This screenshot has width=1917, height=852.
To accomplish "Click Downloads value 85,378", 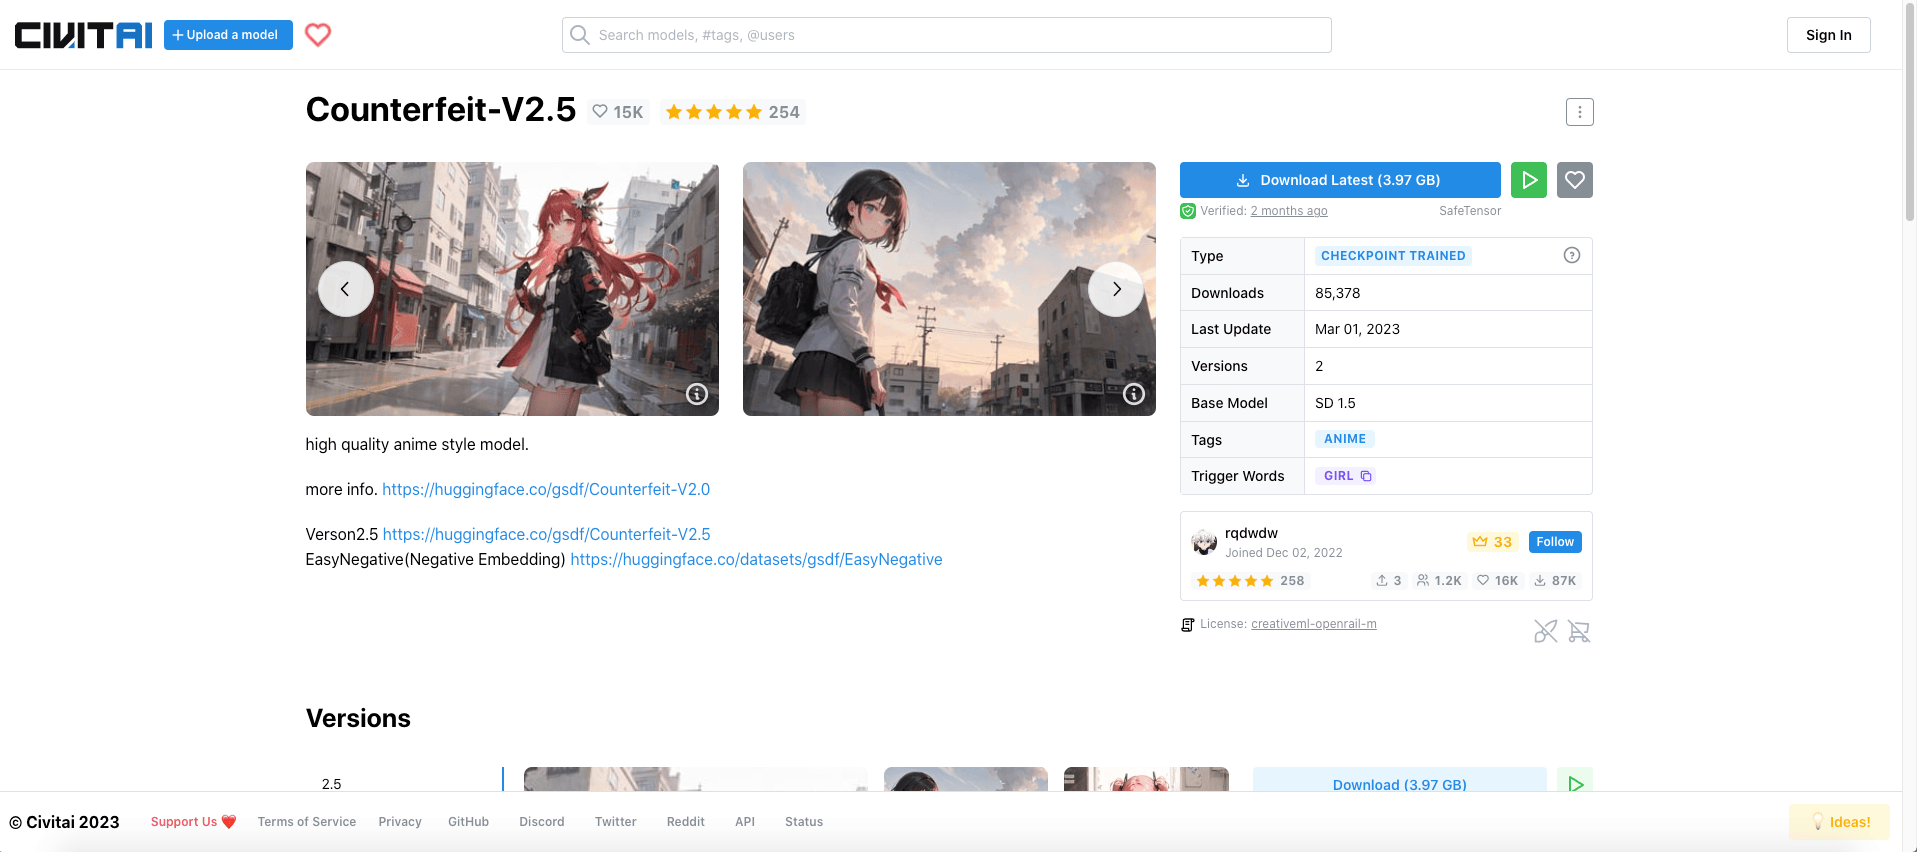I will tap(1338, 293).
